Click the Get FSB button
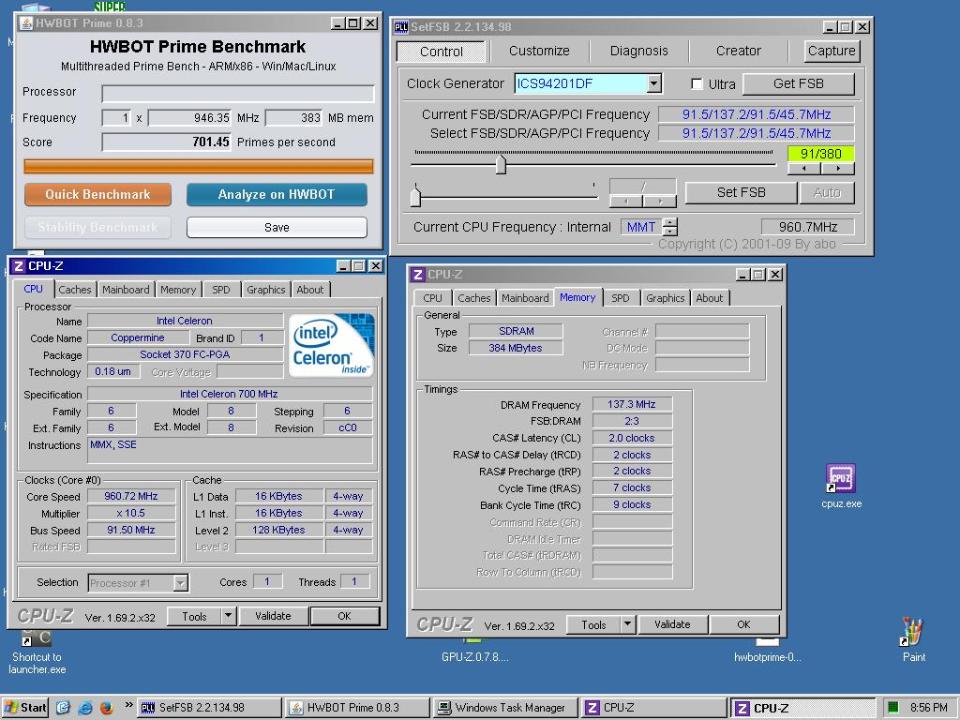Screen dimensions: 960x720 (798, 84)
